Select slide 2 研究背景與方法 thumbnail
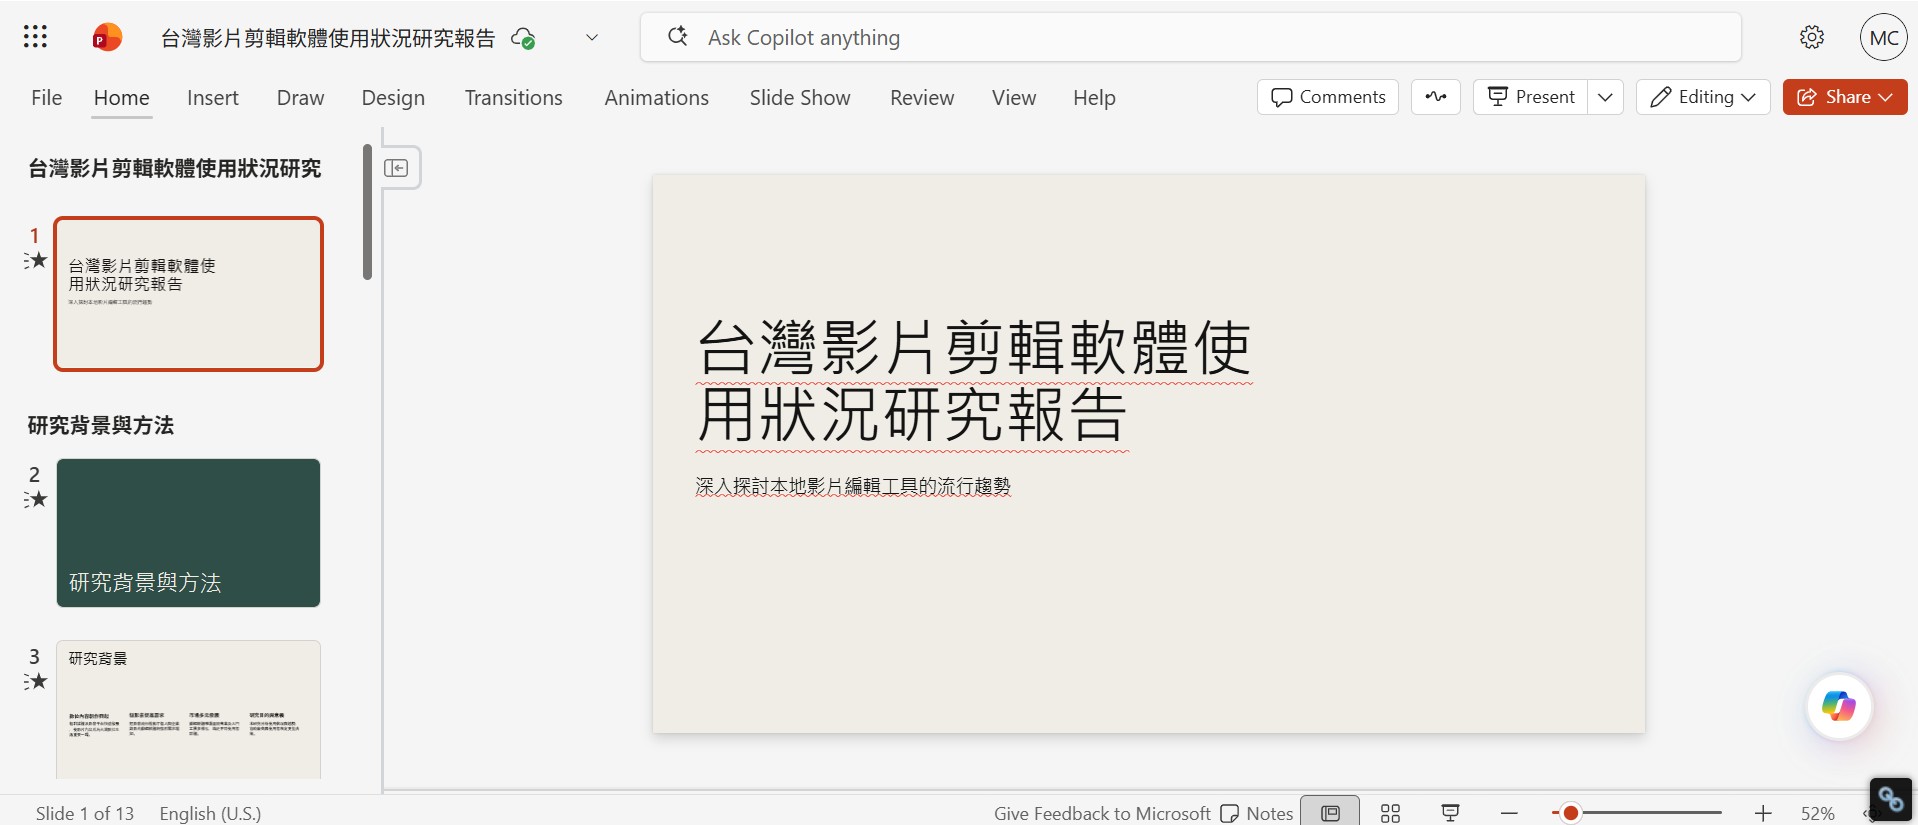Image resolution: width=1918 pixels, height=825 pixels. click(188, 533)
